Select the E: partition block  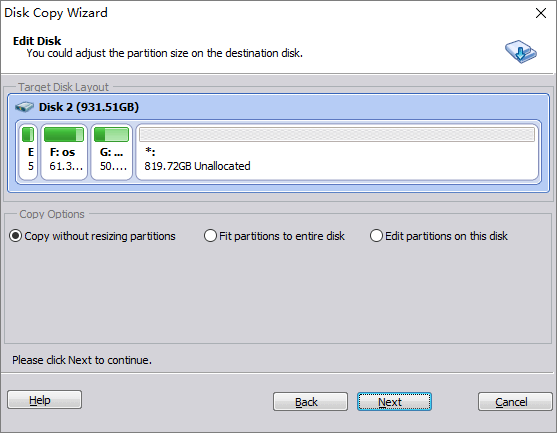(28, 152)
